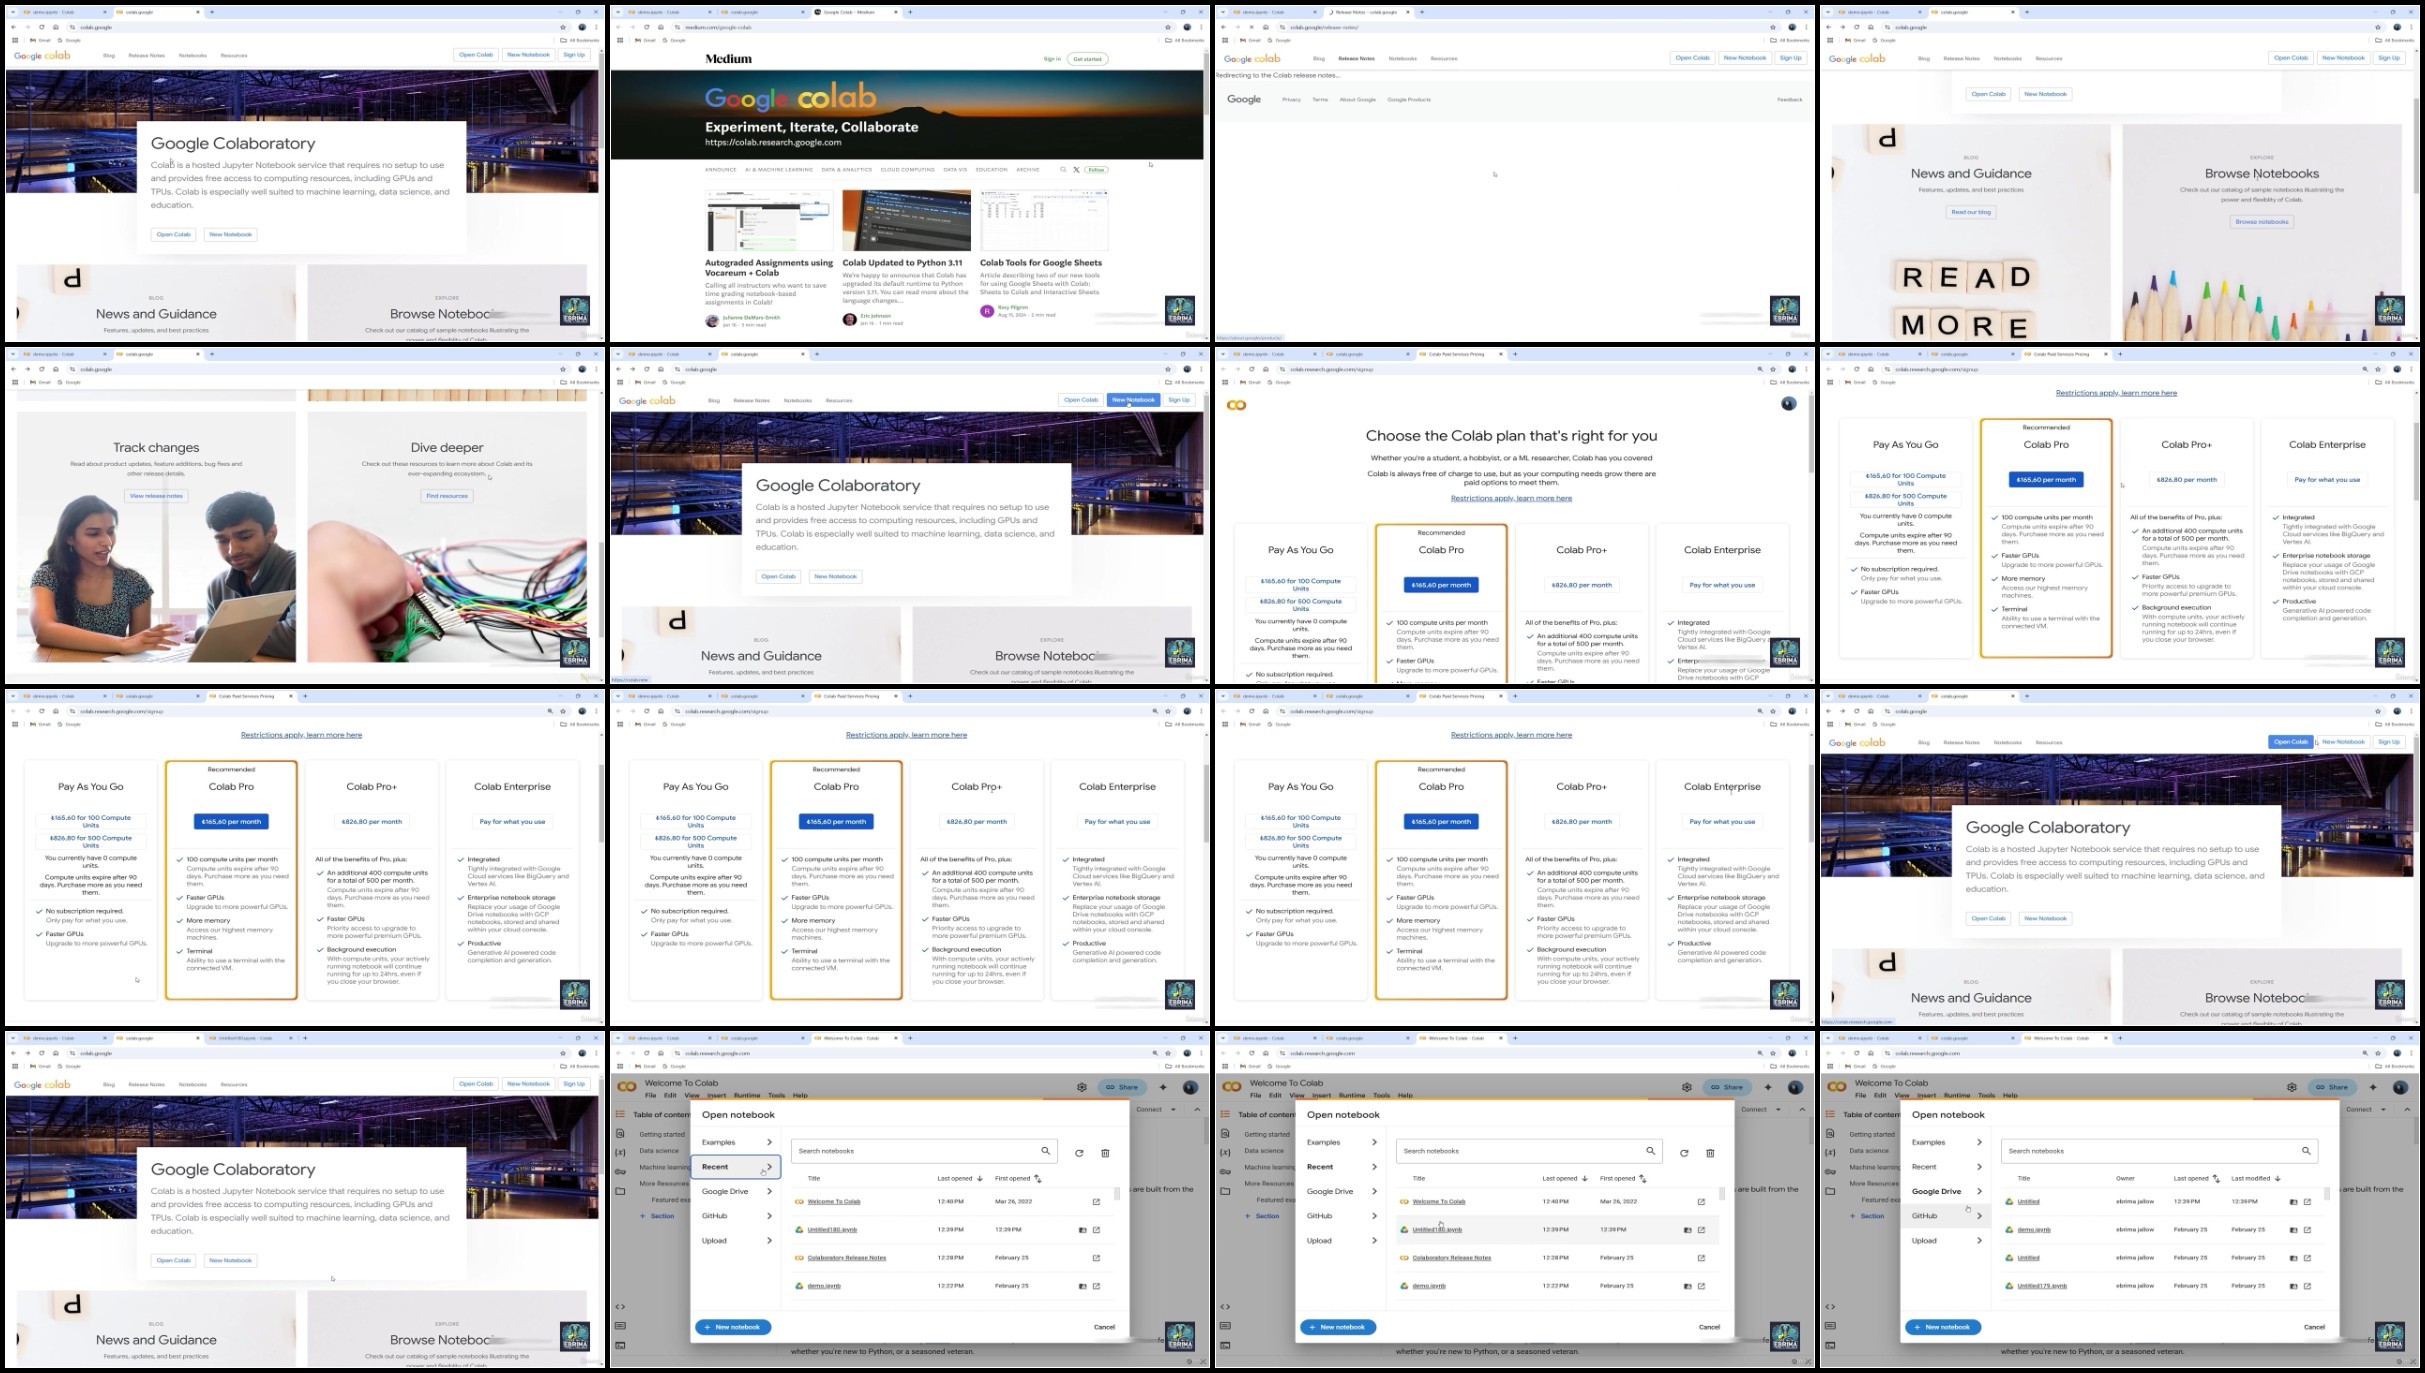Open Untitled179.ipynb in the Owner-column dialog
Viewport: 2425px width, 1373px height.
point(2042,1286)
